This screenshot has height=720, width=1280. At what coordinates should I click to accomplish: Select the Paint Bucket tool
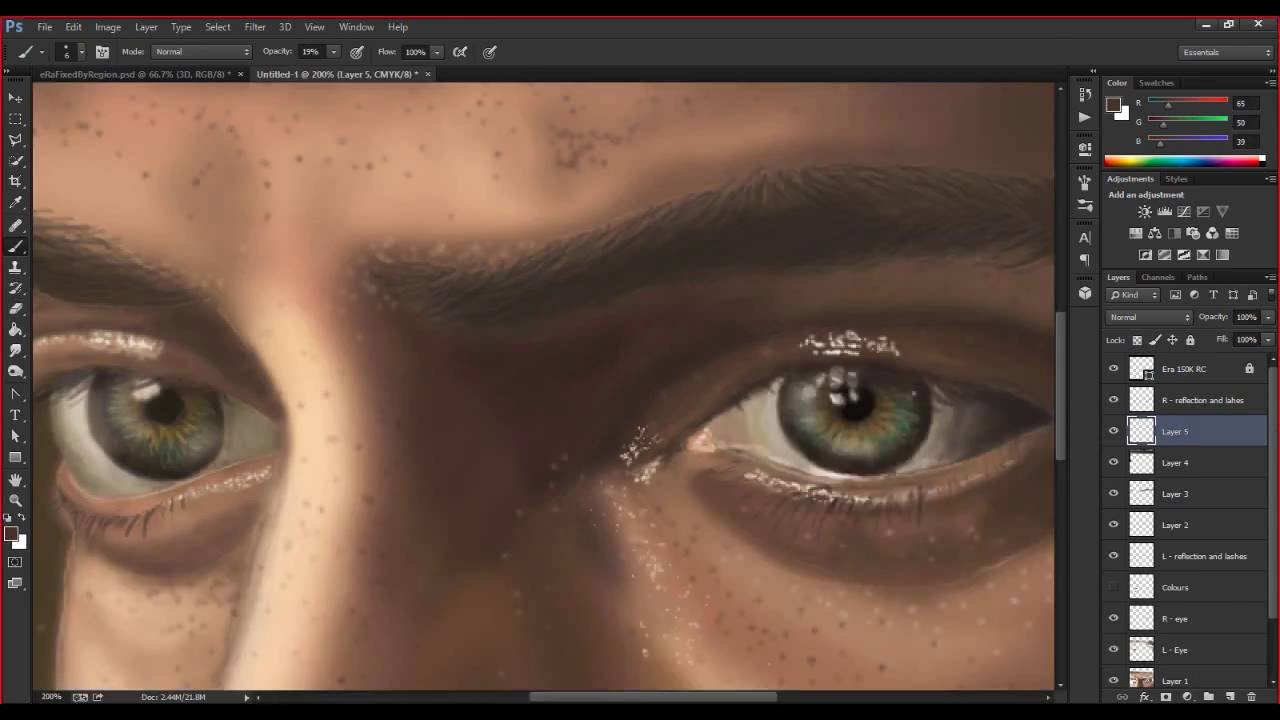coord(15,330)
